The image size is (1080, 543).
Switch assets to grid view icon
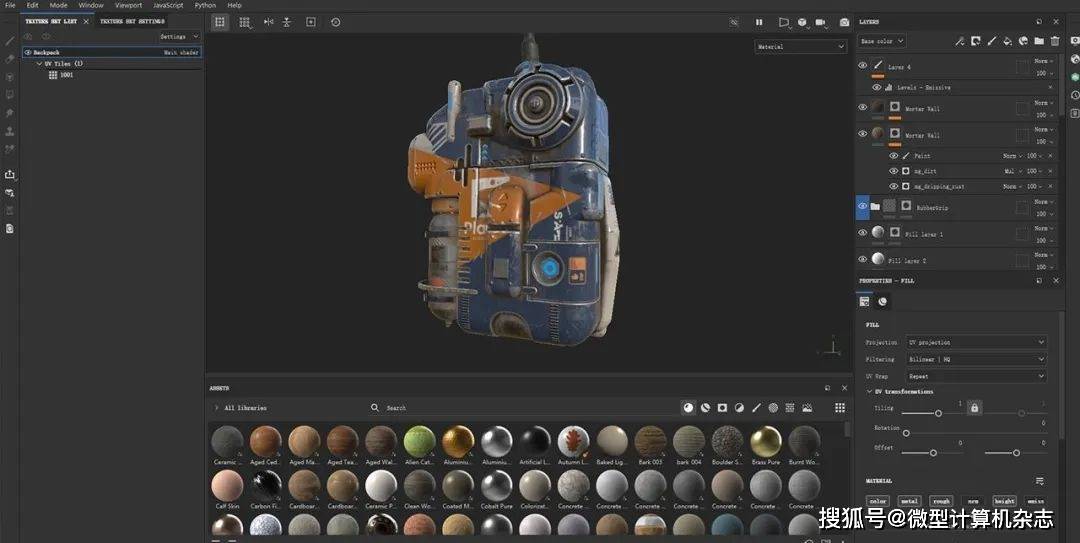(x=840, y=408)
